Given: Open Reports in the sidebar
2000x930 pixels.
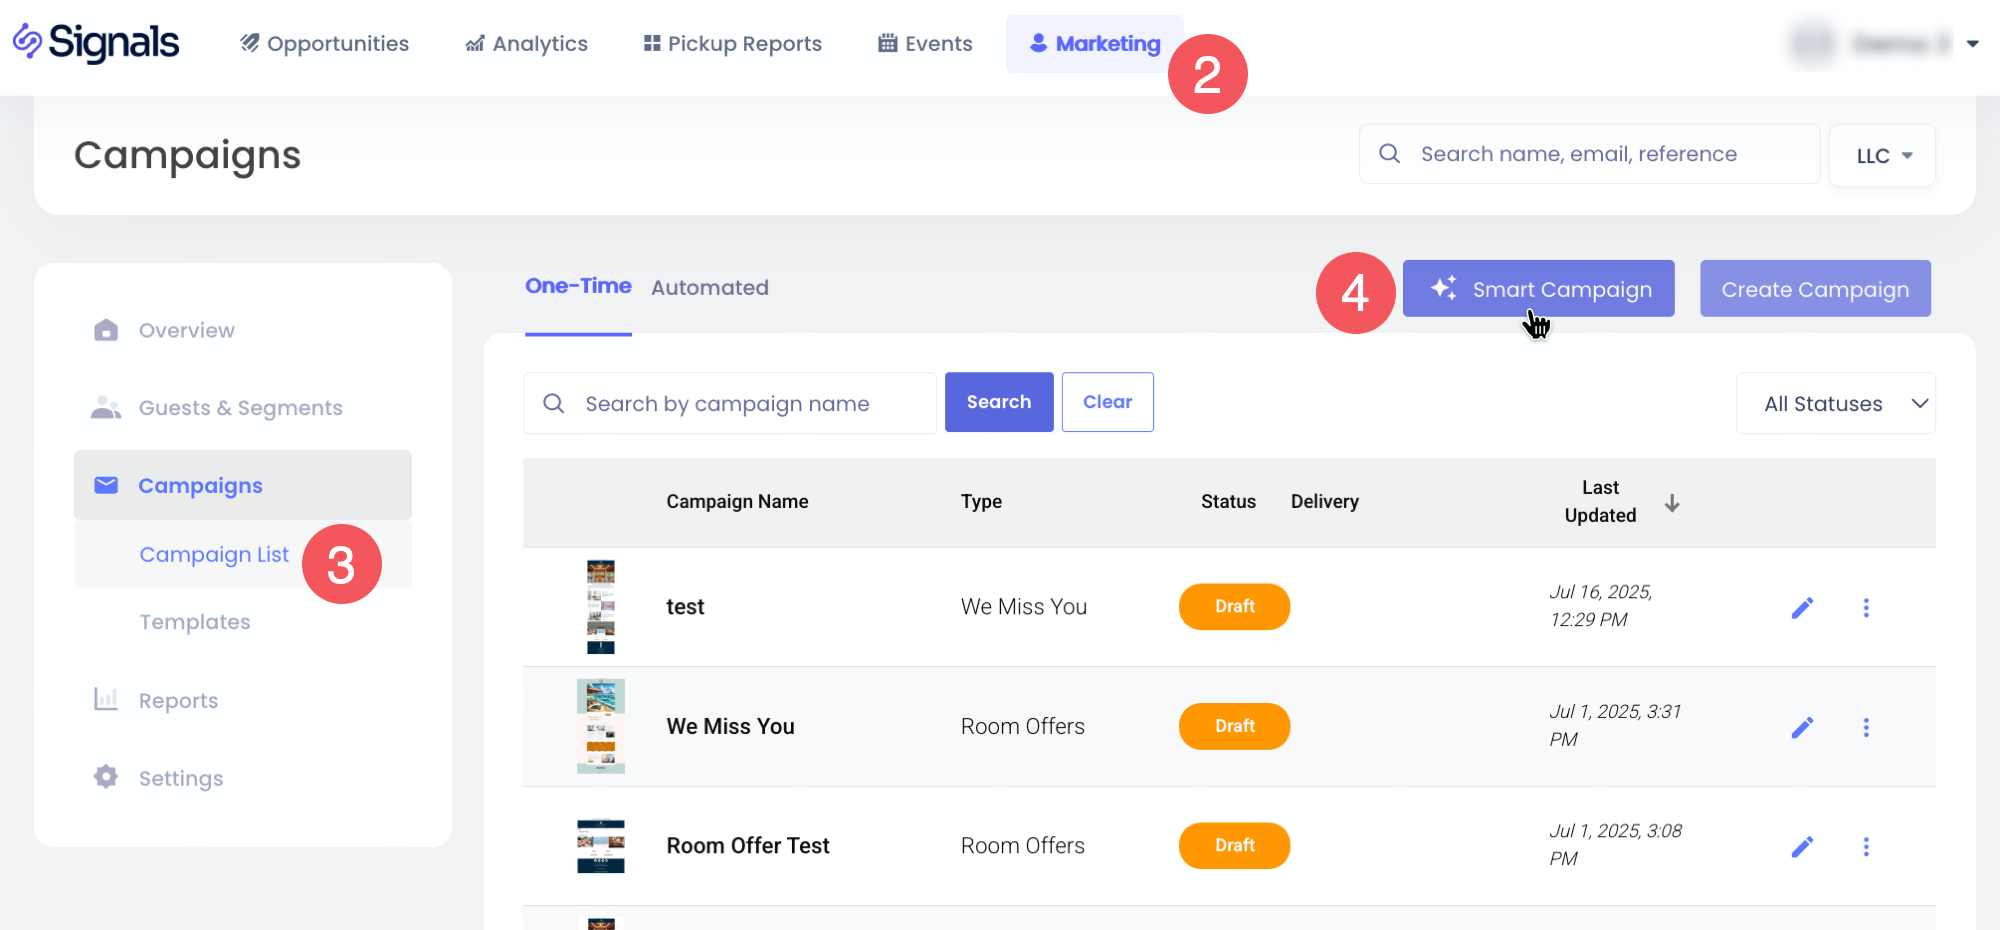Looking at the screenshot, I should coord(178,700).
